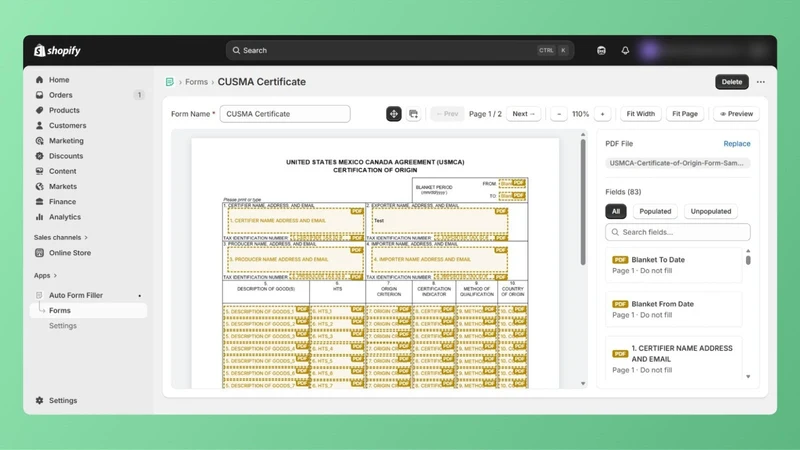Click the Analytics bar chart icon
Screen dimensions: 800x450
[39, 217]
